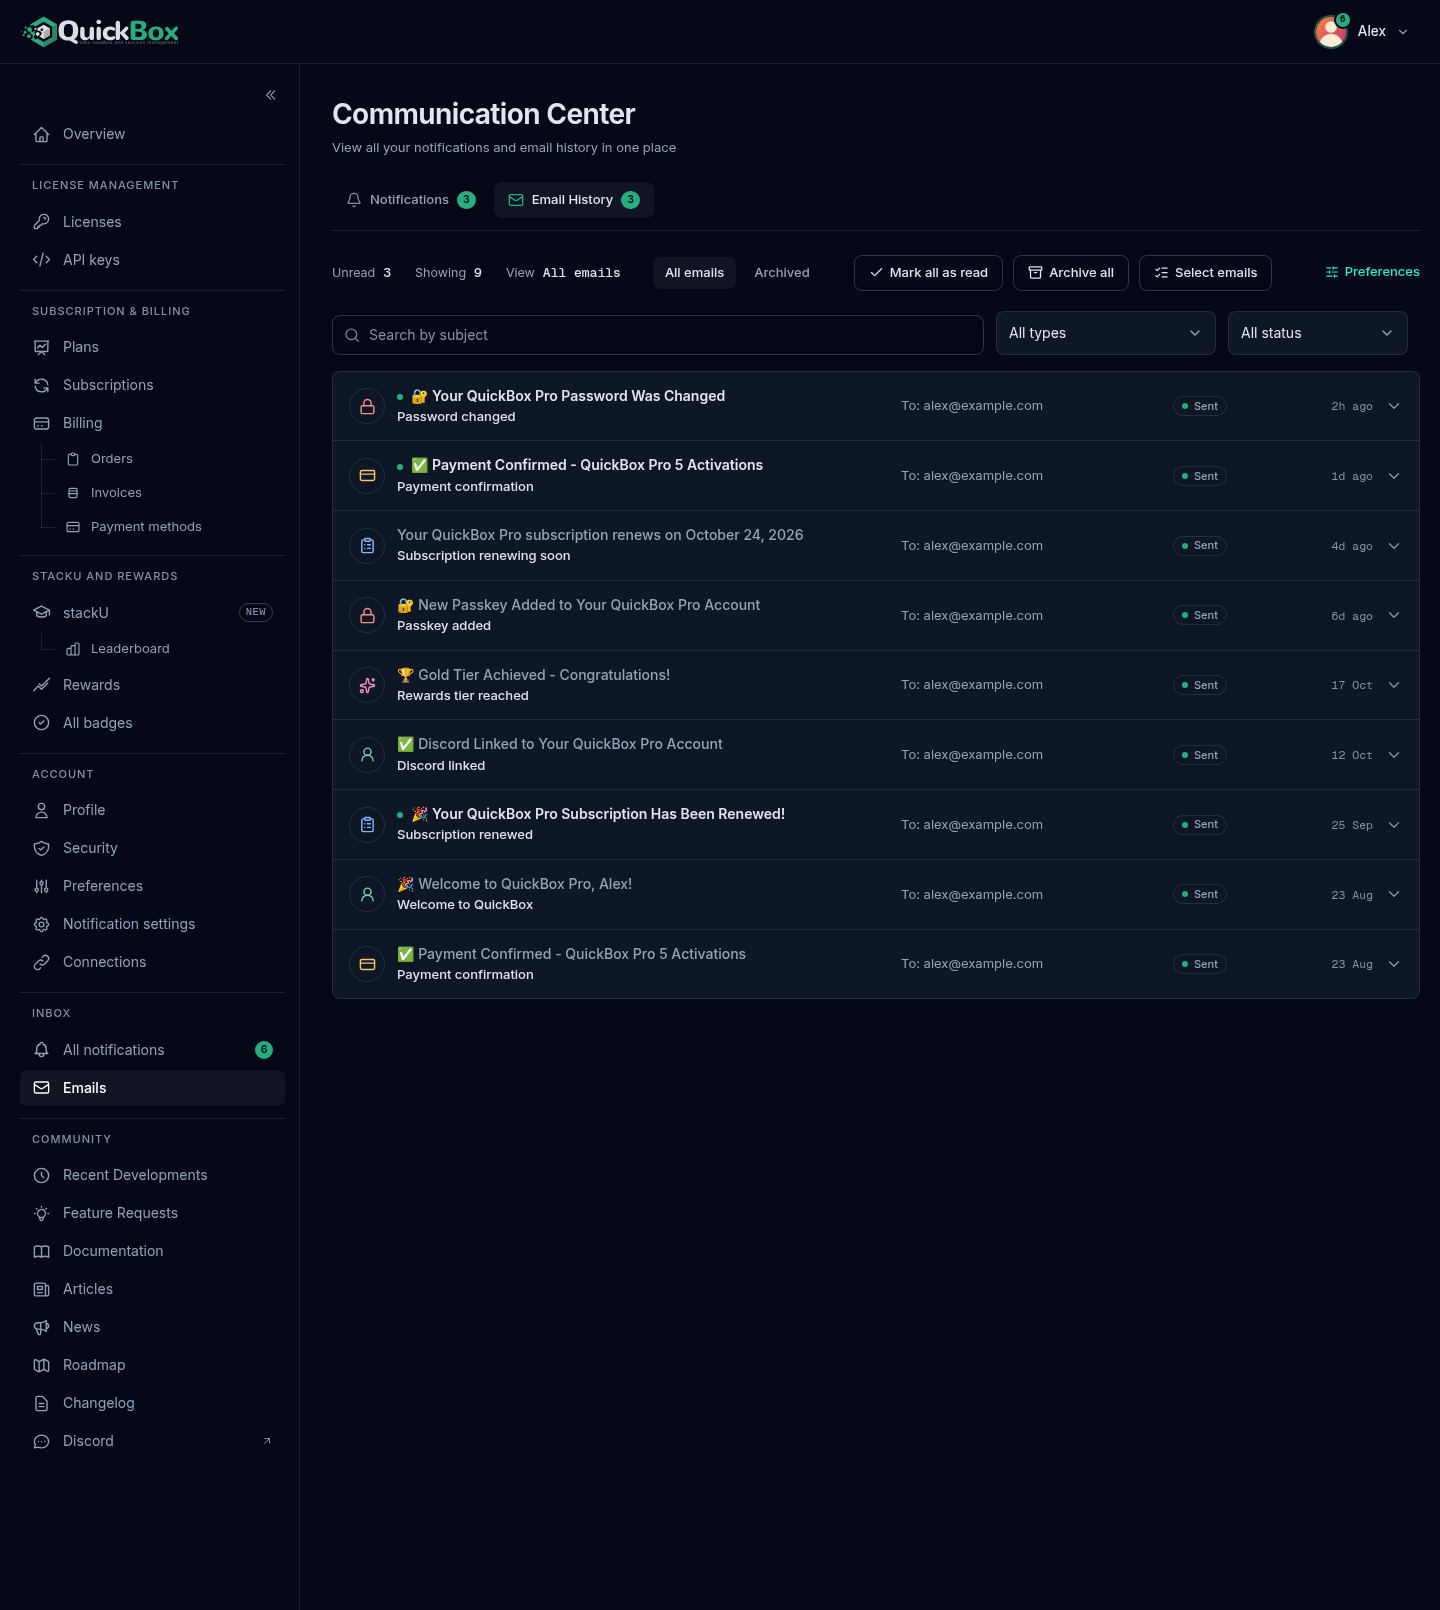Click the Payment methods card icon

point(73,527)
